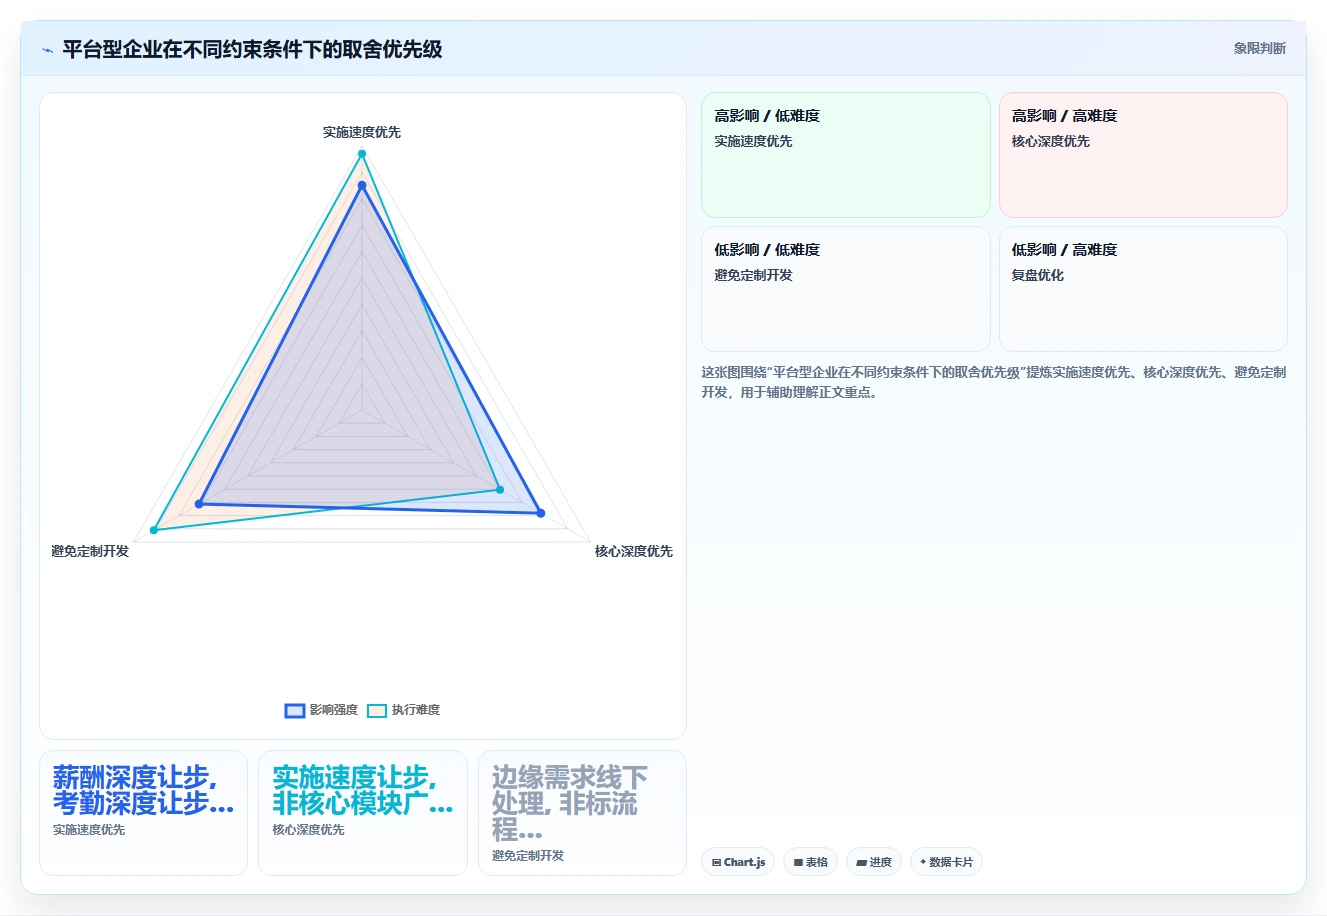The width and height of the screenshot is (1327, 916).
Task: Click the chart title 平台型企业在不同约束条件下的取舍优先级
Action: click(252, 49)
